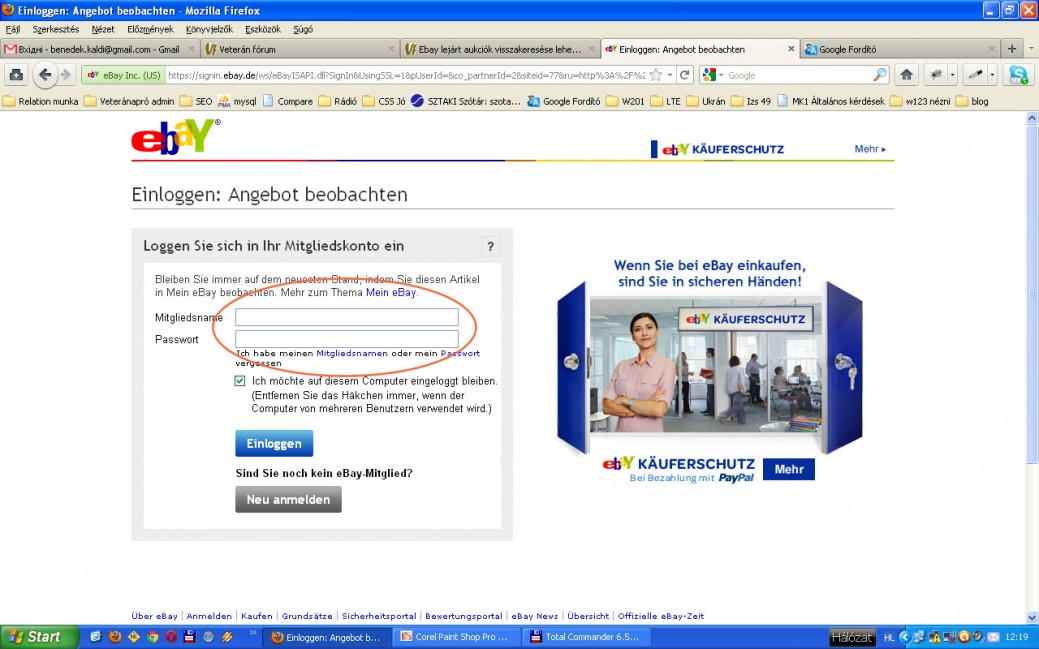Open the tab list dropdown arrow
The width and height of the screenshot is (1039, 649).
(x=1029, y=48)
